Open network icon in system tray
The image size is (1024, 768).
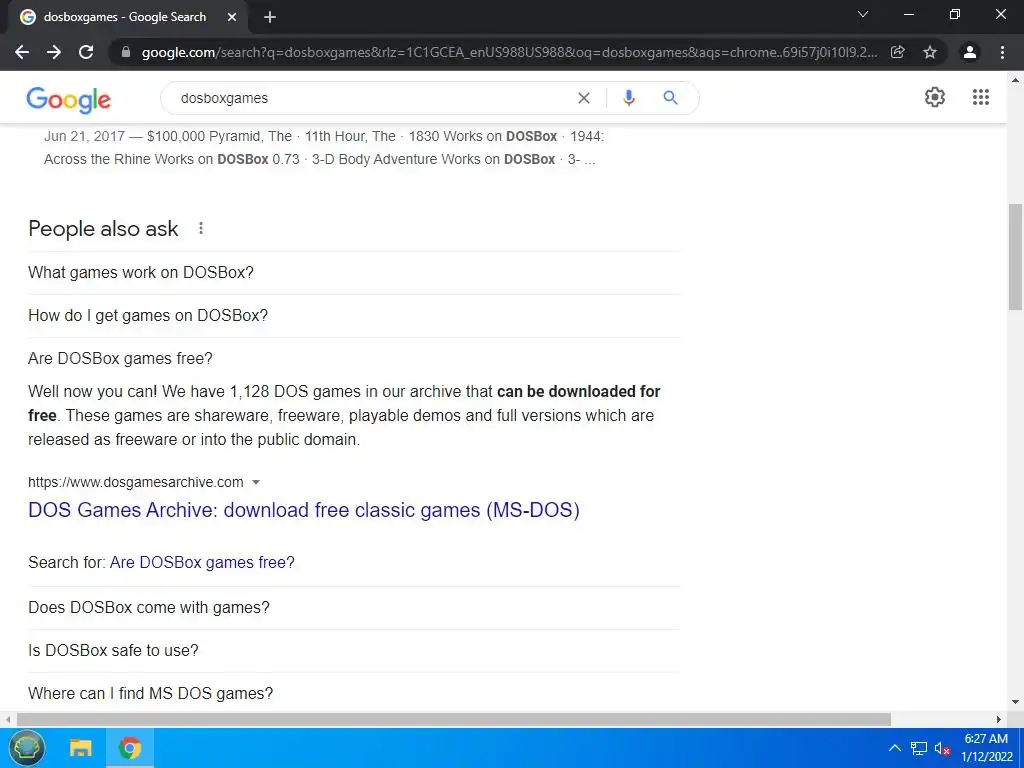pyautogui.click(x=919, y=748)
